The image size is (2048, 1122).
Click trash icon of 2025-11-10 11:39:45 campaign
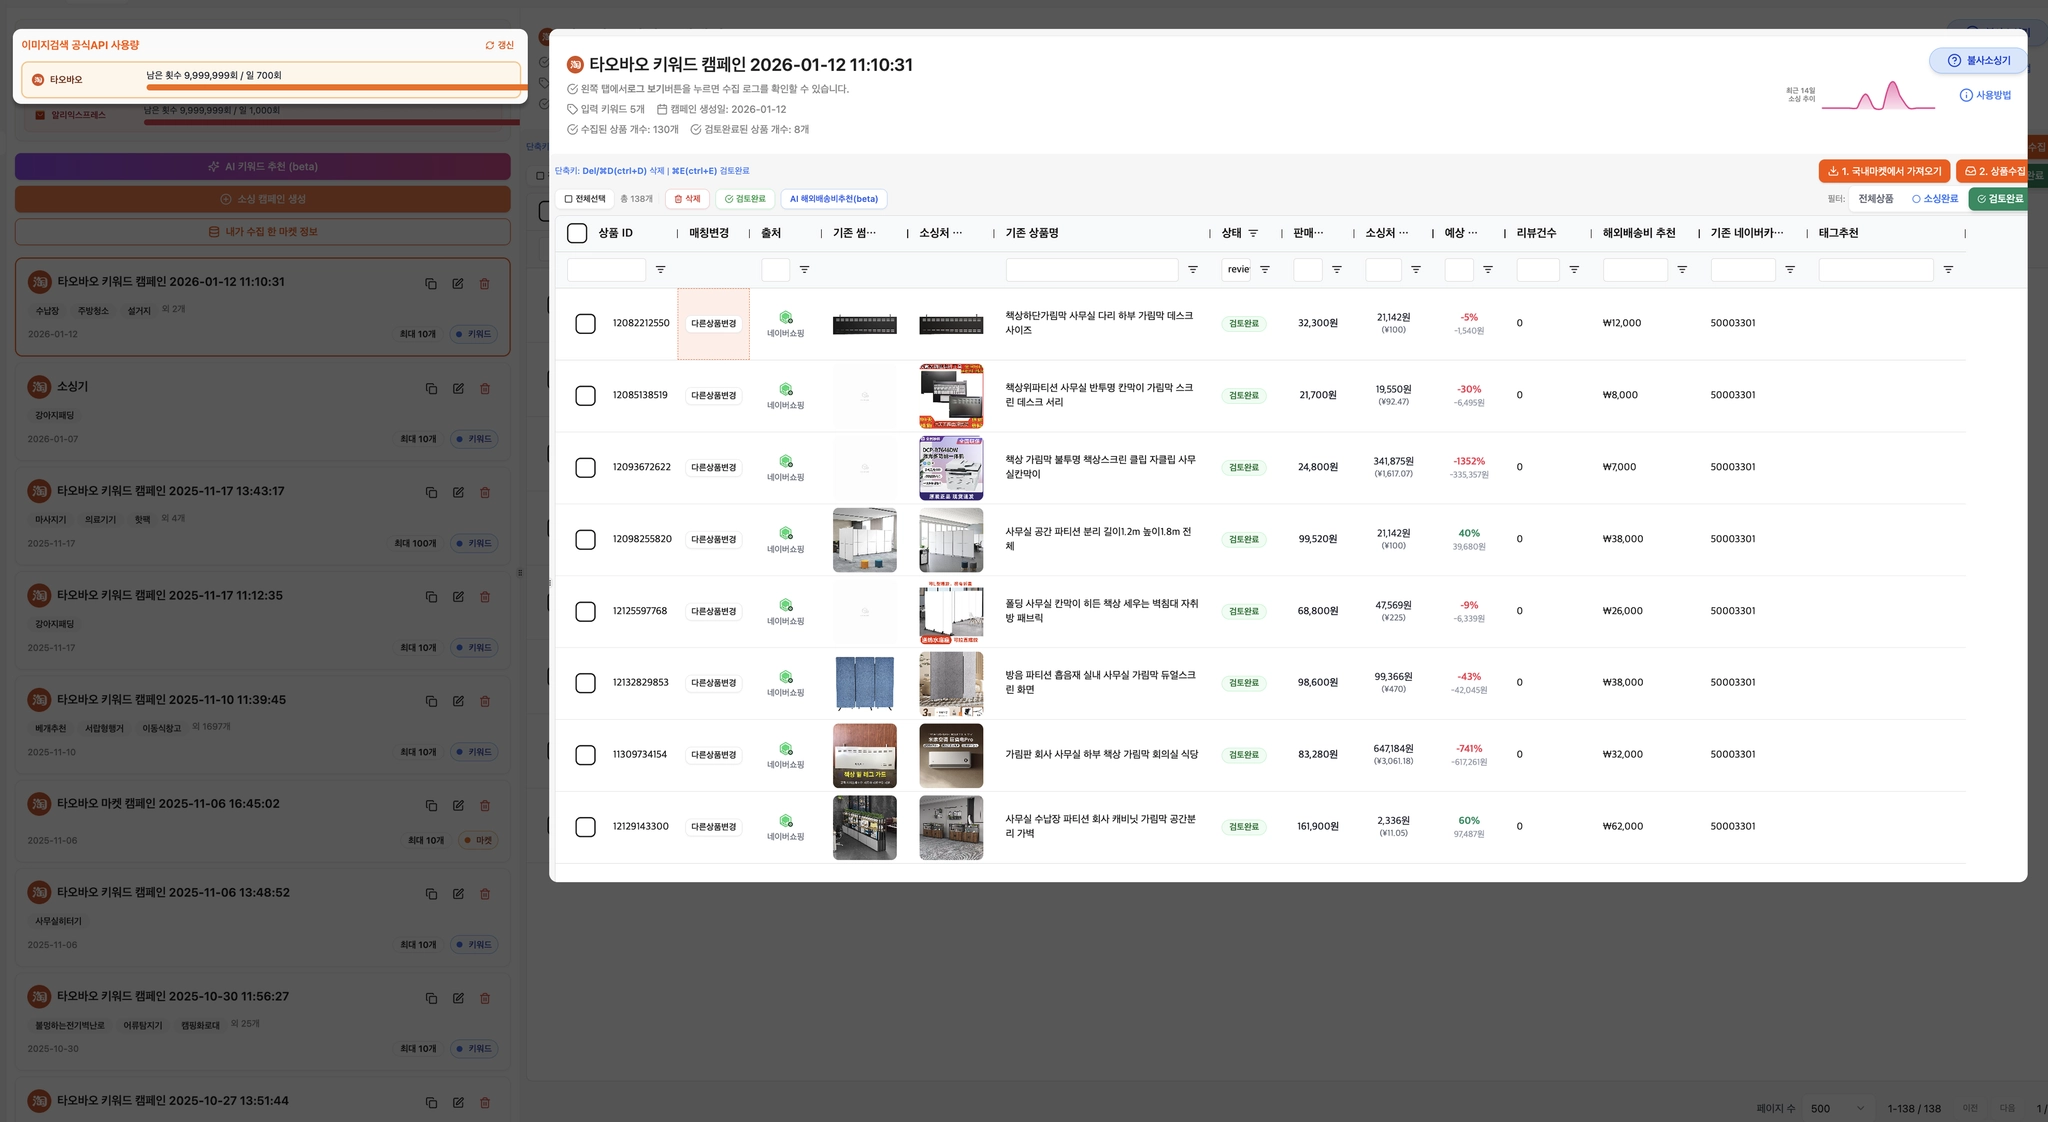tap(485, 701)
